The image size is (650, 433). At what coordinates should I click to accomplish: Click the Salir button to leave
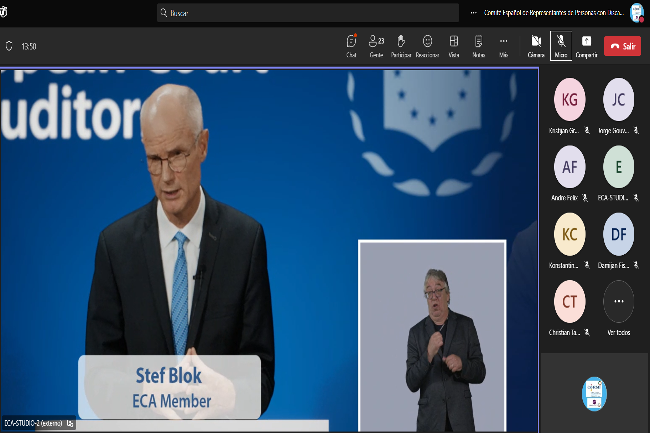click(623, 46)
